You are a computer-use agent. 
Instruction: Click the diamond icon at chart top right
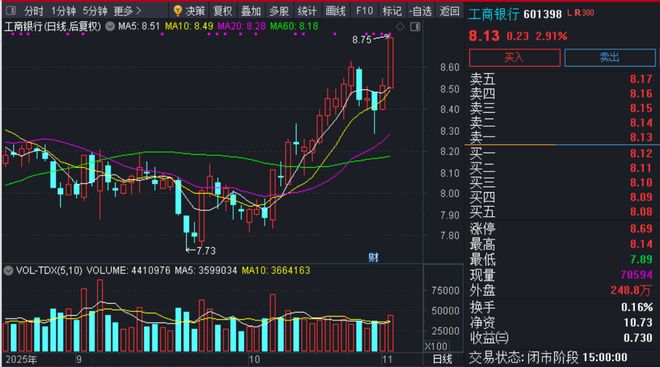(x=400, y=27)
